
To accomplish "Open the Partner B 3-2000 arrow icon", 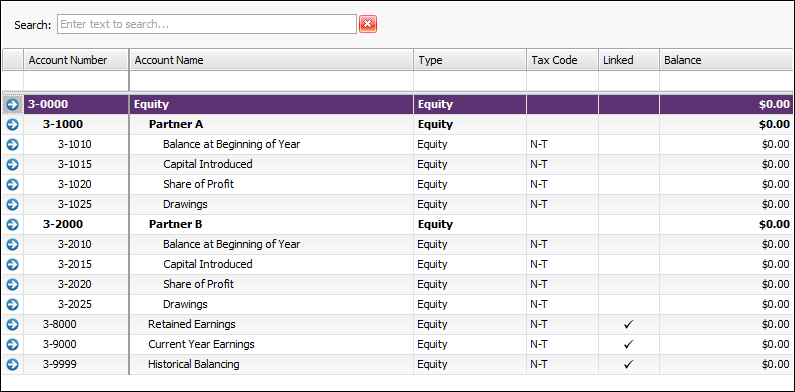I will click(13, 224).
